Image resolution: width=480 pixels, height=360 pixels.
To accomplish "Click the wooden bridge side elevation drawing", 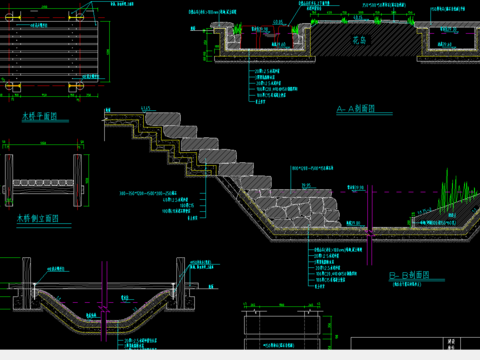I will pos(43,180).
